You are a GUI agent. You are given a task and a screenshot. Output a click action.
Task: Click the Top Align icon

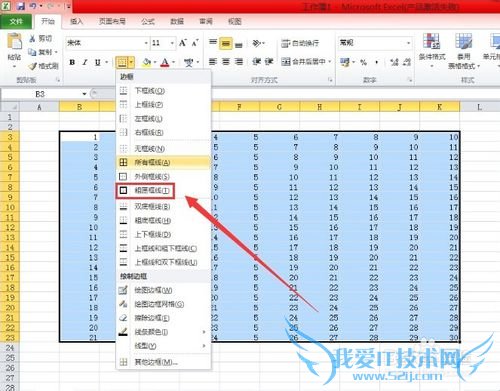(x=212, y=43)
